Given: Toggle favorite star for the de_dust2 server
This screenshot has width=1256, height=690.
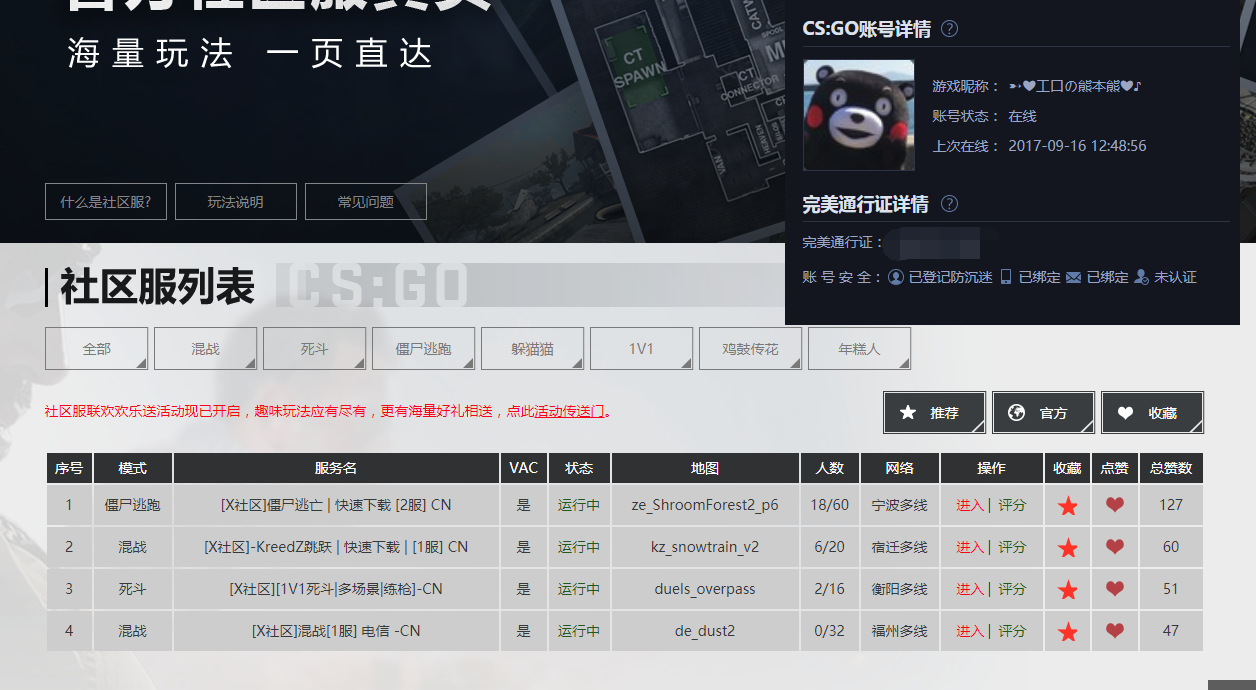Looking at the screenshot, I should (1067, 631).
